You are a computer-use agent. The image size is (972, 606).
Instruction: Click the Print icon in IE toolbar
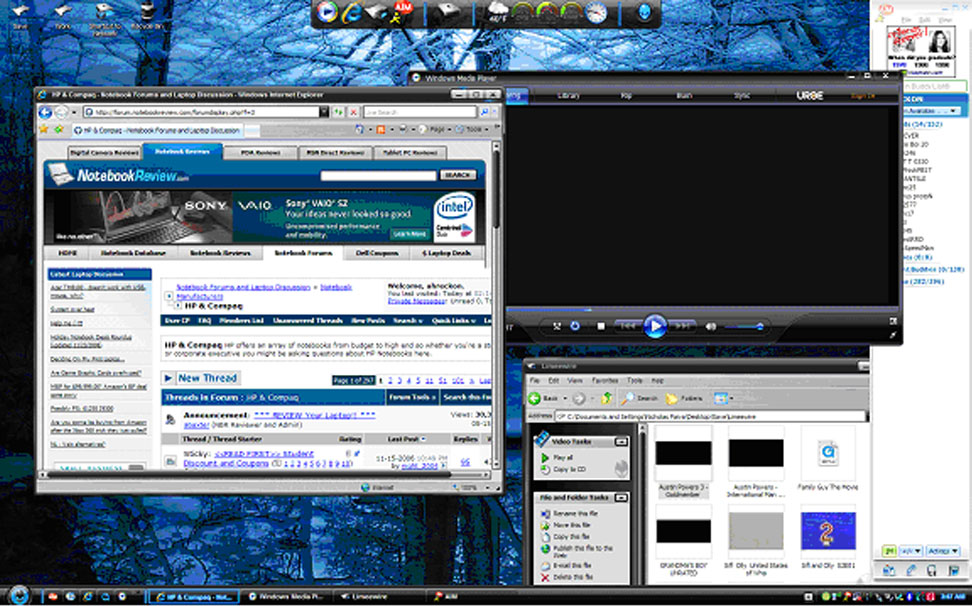402,130
